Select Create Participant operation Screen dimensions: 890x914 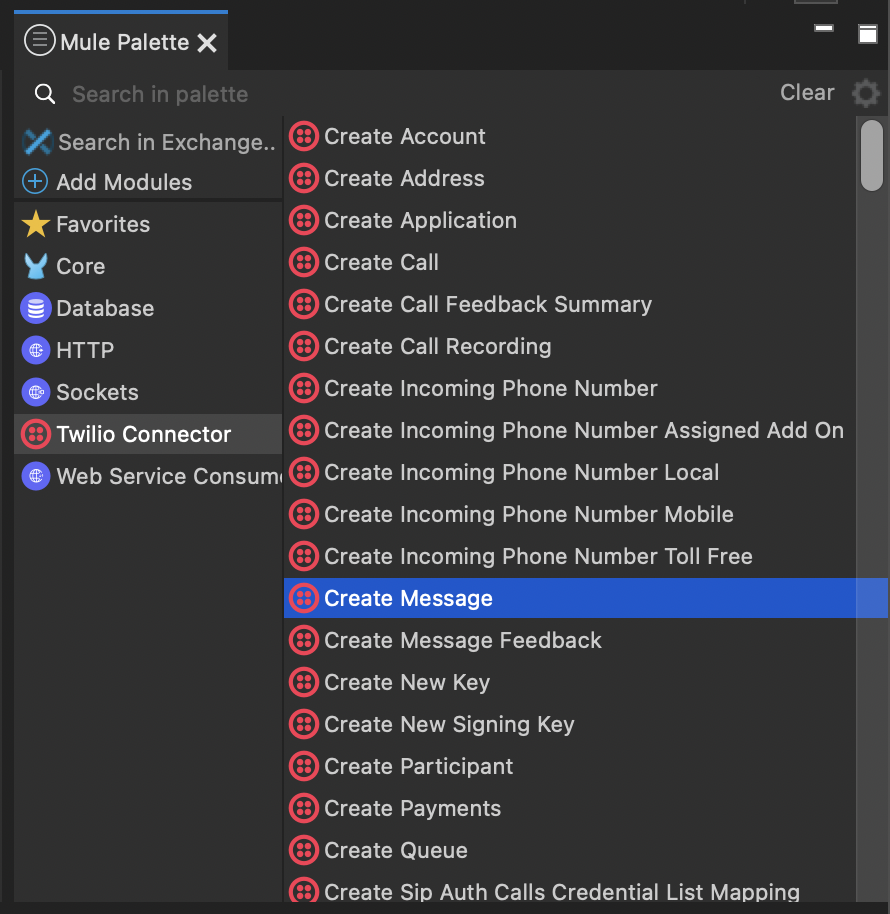pos(418,766)
